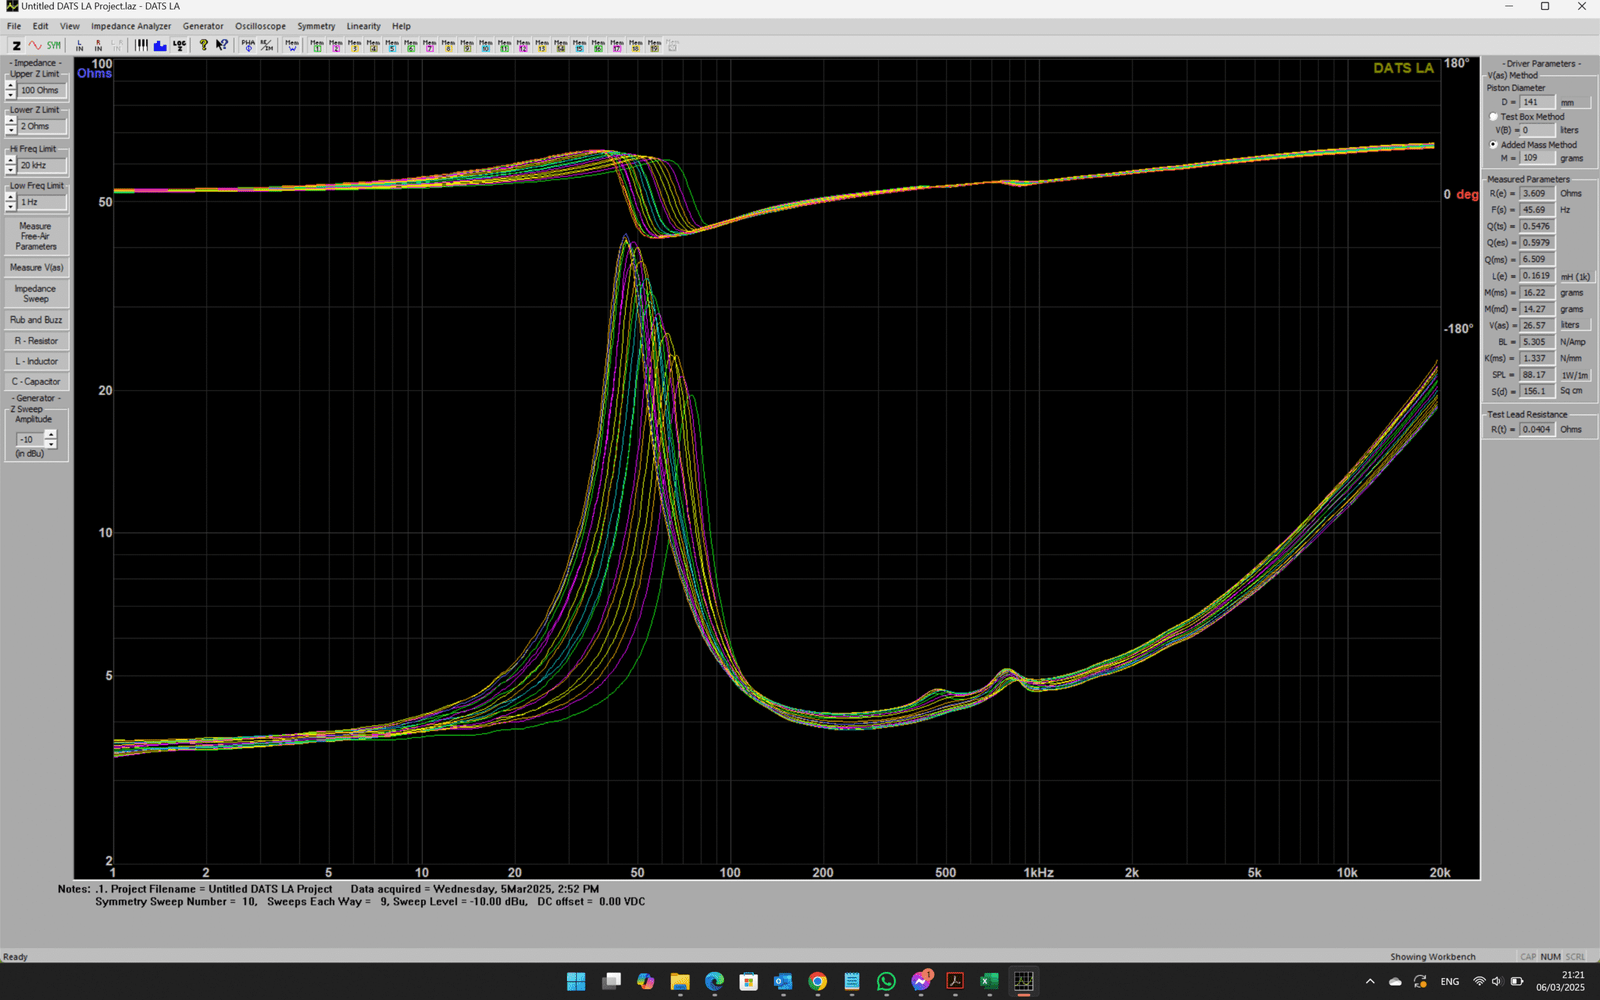Screen dimensions: 1600x1000
Task: Raise Z Sweep Amplitude with up arrow
Action: click(x=51, y=435)
